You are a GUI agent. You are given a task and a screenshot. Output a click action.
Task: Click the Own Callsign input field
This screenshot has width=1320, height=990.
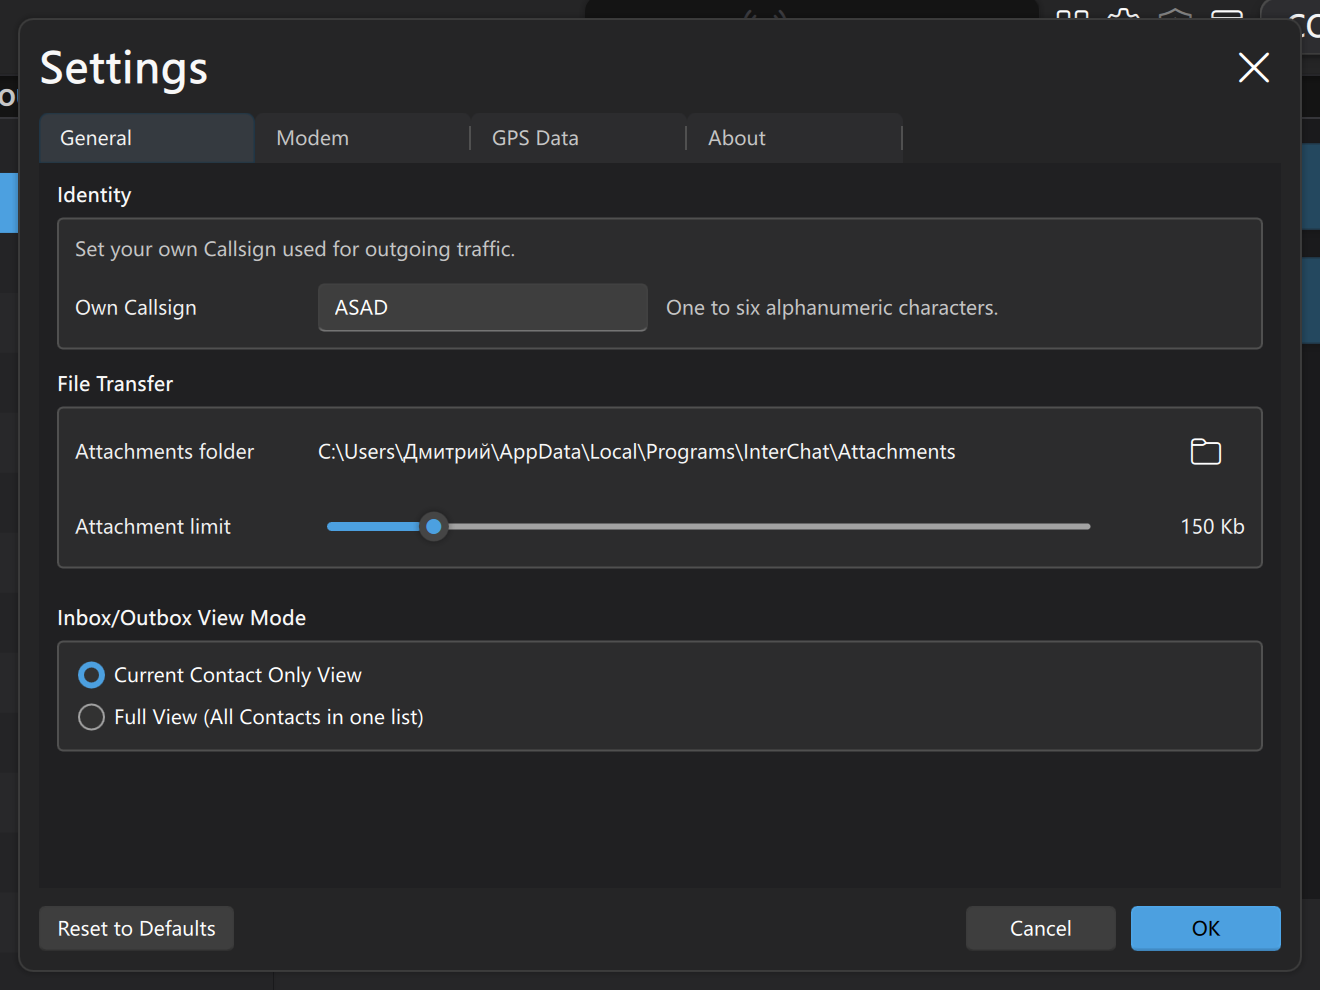coord(483,307)
